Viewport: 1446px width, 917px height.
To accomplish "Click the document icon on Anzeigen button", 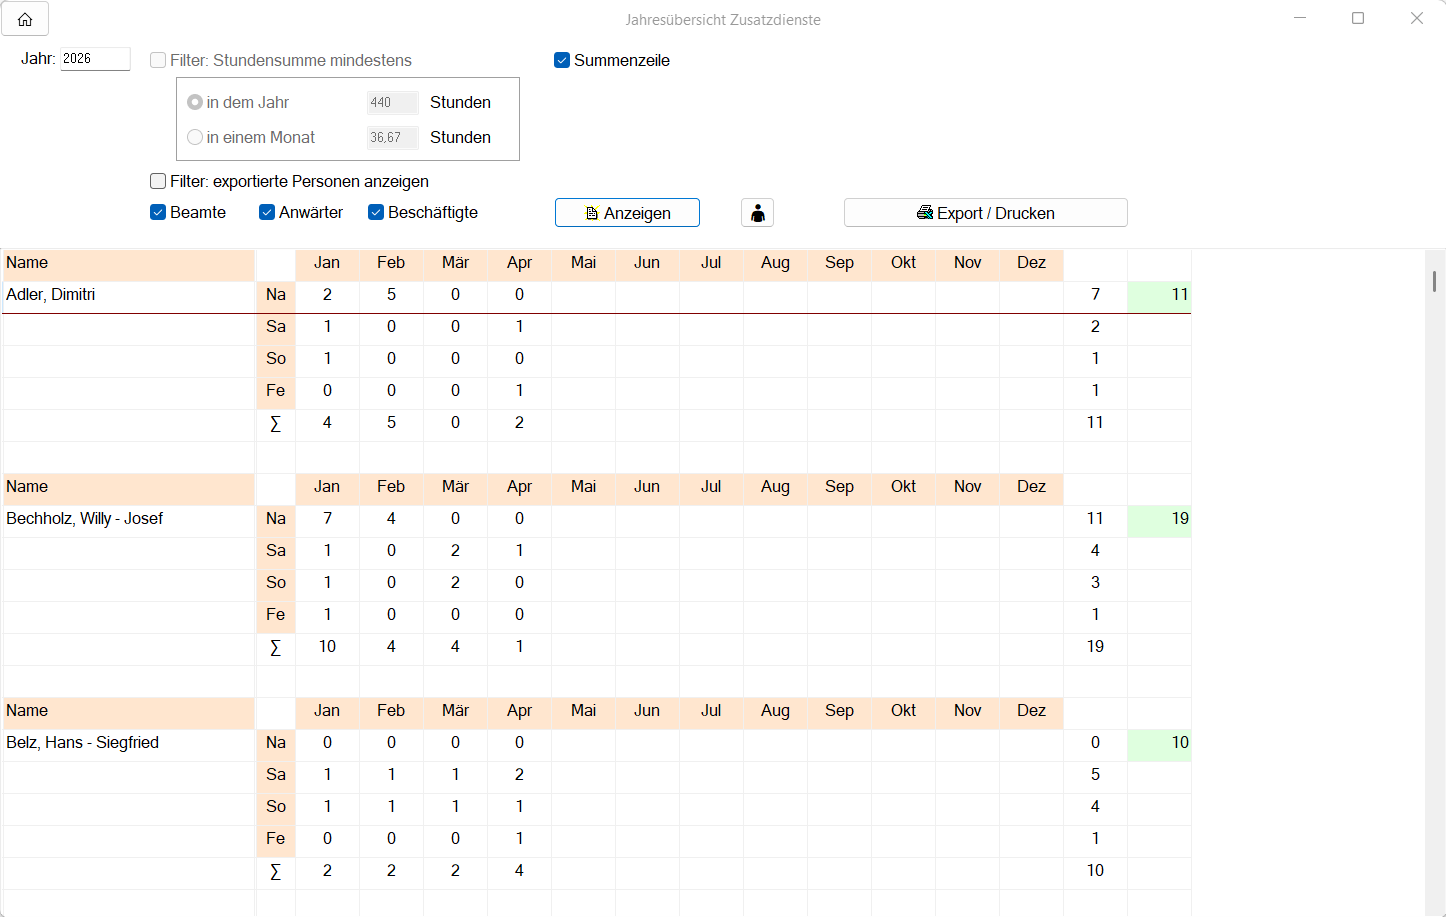I will pyautogui.click(x=592, y=213).
